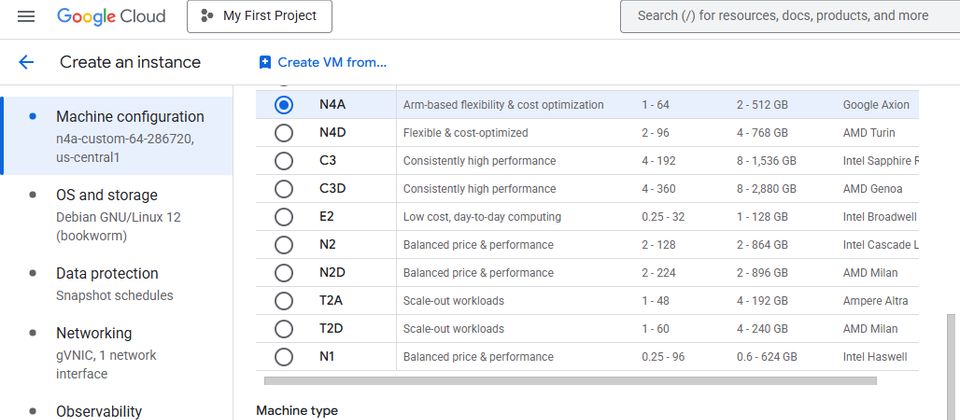Screen dimensions: 960x420
Task: Select the N4A machine series radio
Action: click(284, 105)
